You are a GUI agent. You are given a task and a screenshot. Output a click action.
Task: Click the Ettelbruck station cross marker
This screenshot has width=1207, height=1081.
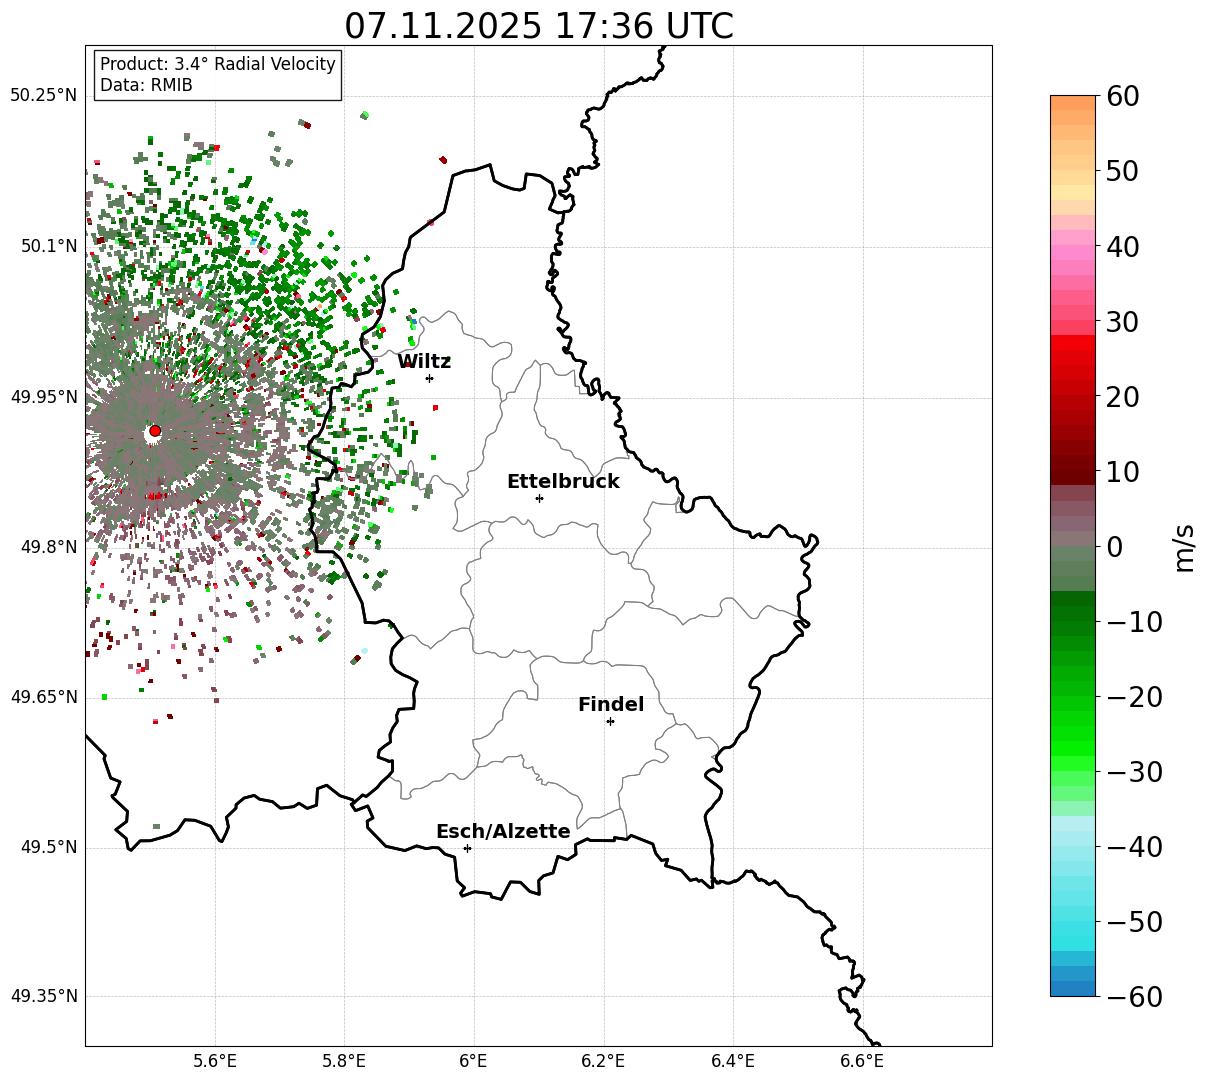pyautogui.click(x=539, y=498)
